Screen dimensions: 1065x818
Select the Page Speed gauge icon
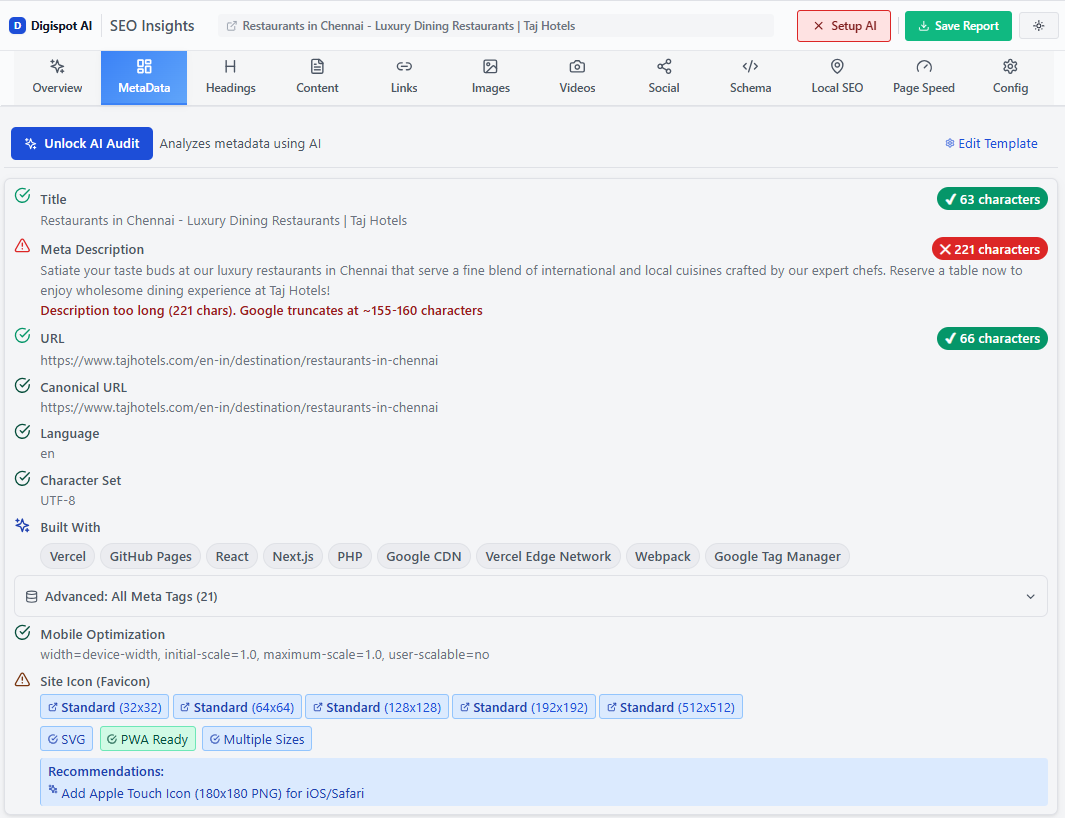point(923,68)
